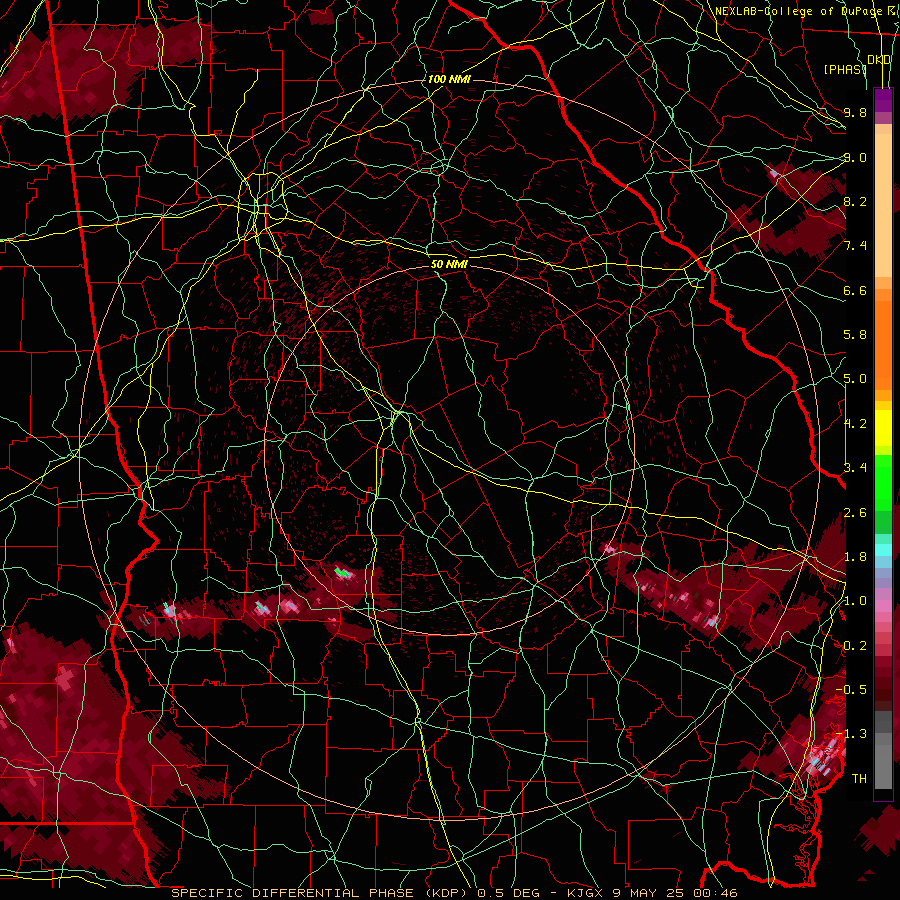The image size is (900, 900).
Task: Click the 9 MAY 25 00:46 timestamp
Action: (674, 893)
